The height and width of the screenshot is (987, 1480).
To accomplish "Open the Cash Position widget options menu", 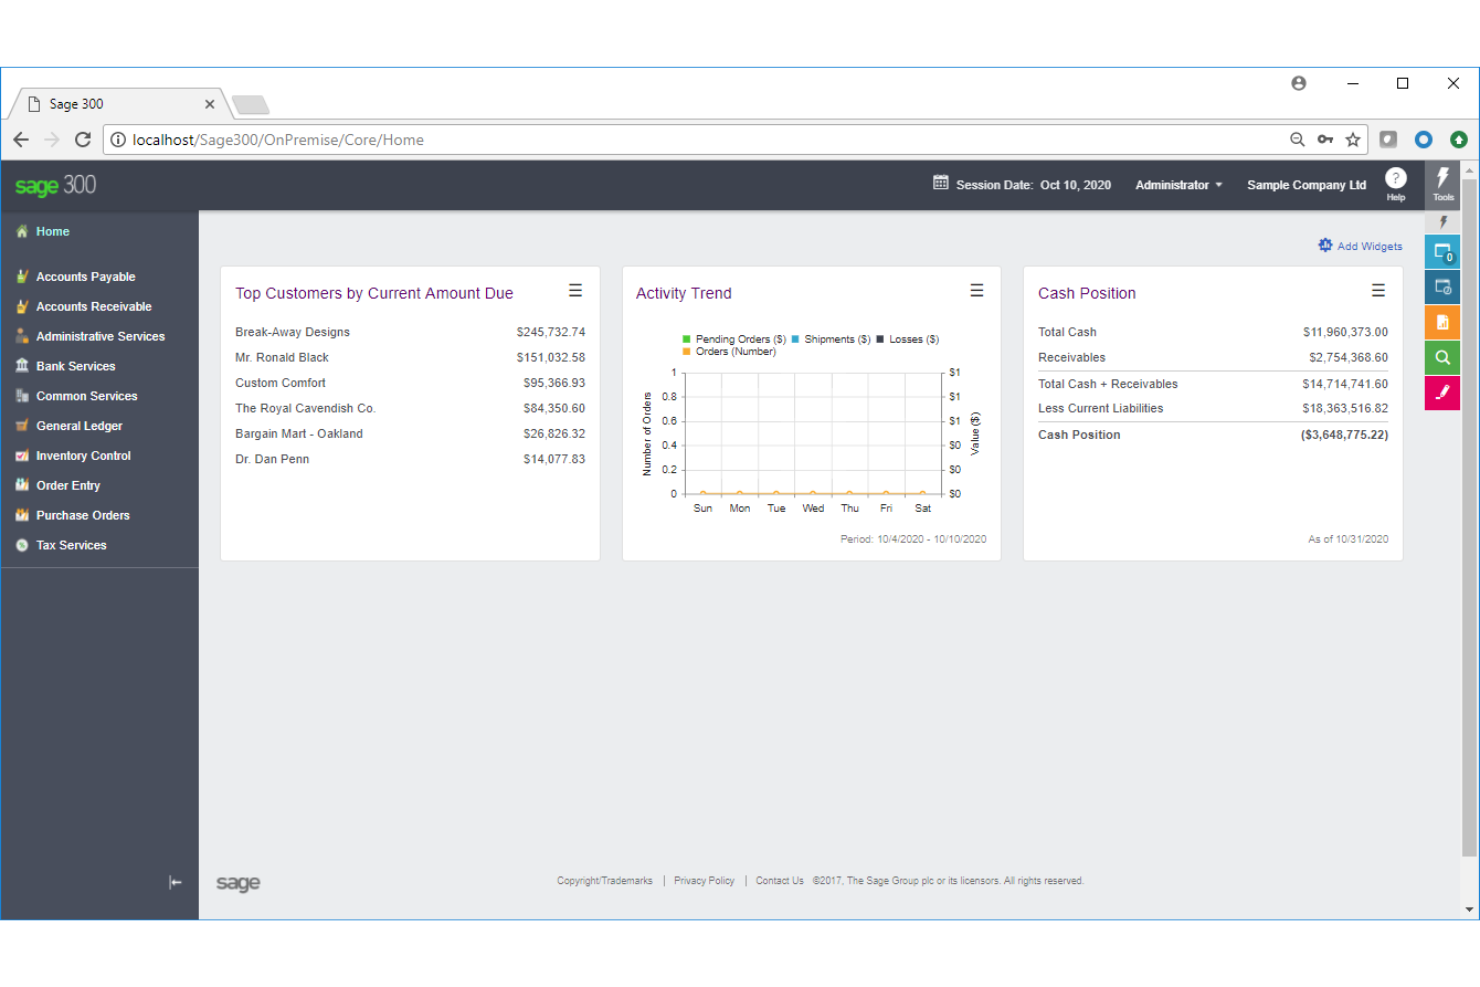I will click(x=1378, y=290).
